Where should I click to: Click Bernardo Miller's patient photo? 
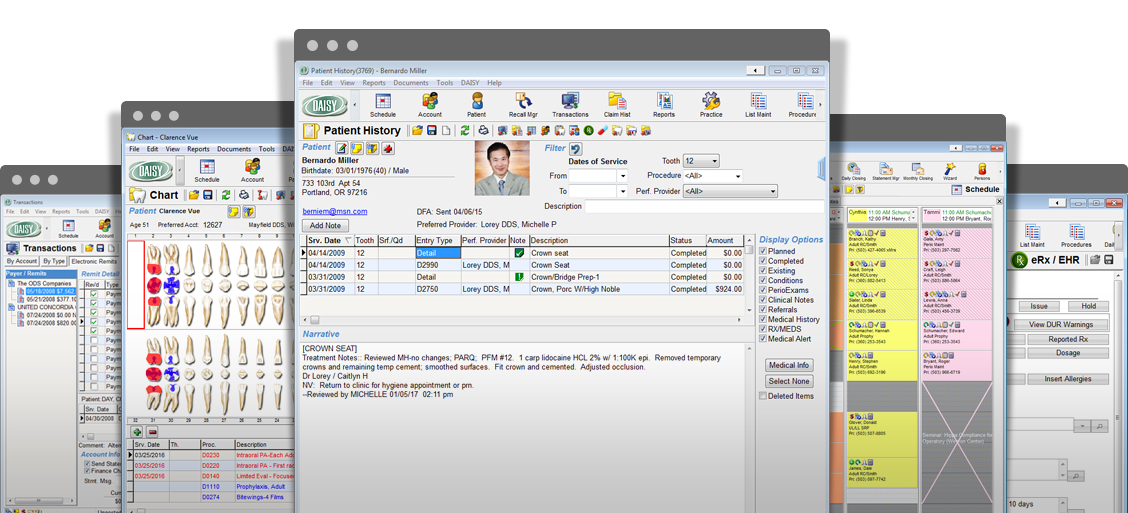click(502, 168)
